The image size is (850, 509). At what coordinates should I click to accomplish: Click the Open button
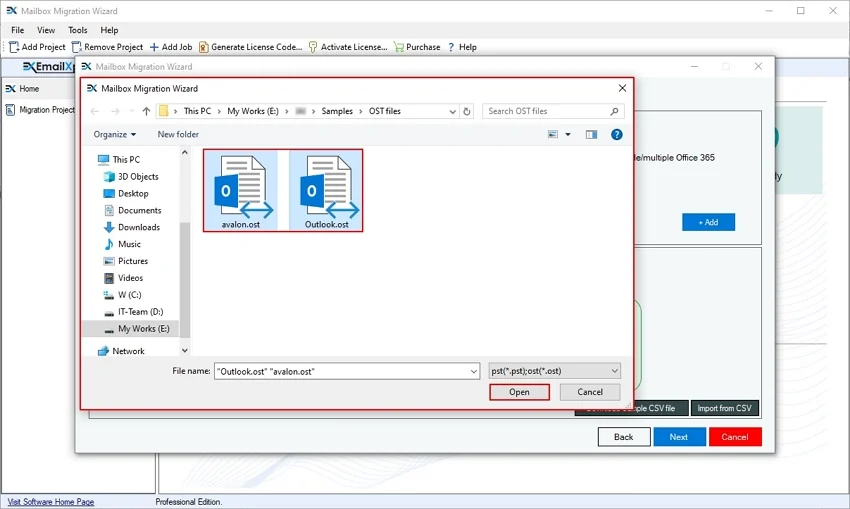pyautogui.click(x=519, y=392)
